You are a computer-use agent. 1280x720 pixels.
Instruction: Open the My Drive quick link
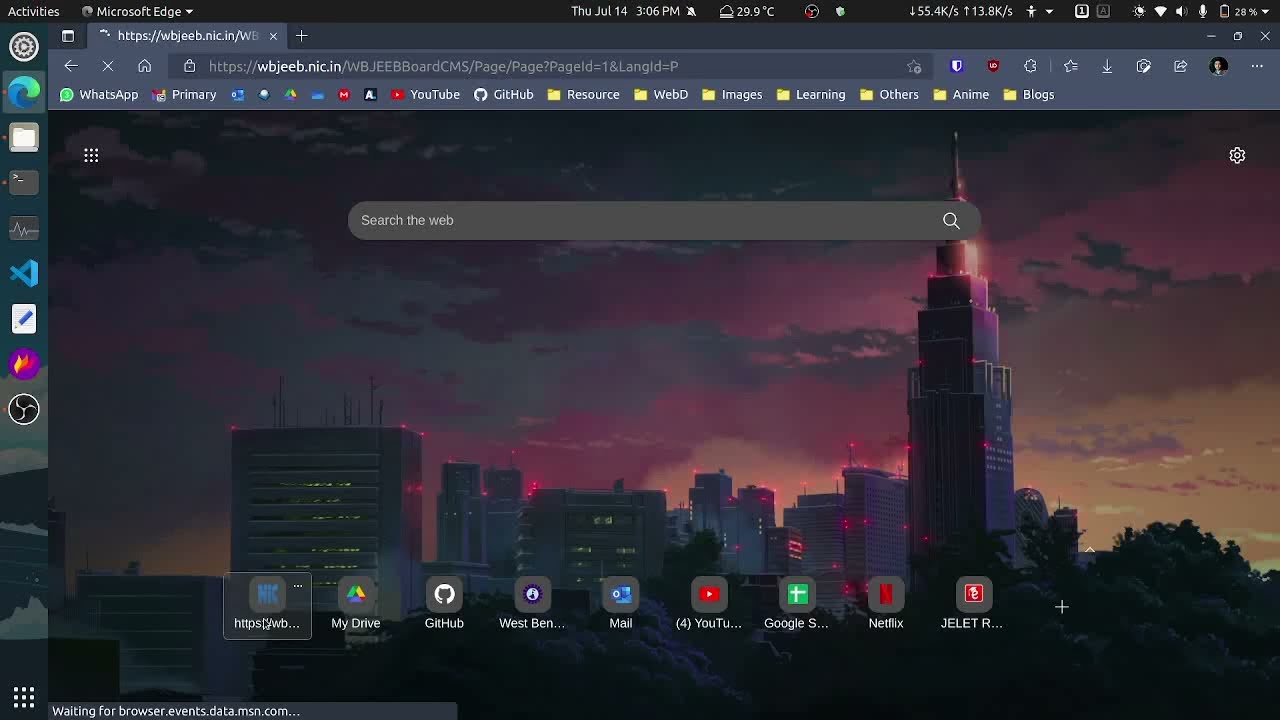tap(356, 605)
